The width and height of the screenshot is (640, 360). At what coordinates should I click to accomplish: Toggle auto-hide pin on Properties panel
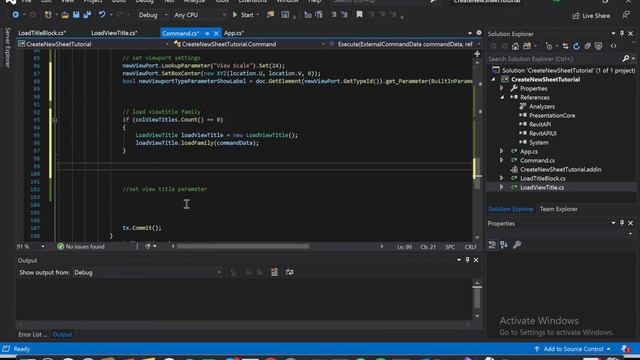622,223
